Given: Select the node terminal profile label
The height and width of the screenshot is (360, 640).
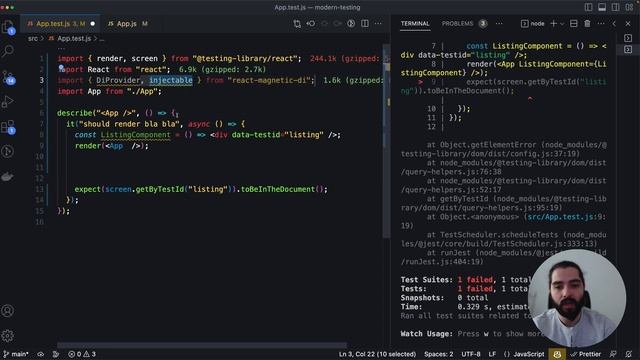Looking at the screenshot, I should [x=533, y=24].
